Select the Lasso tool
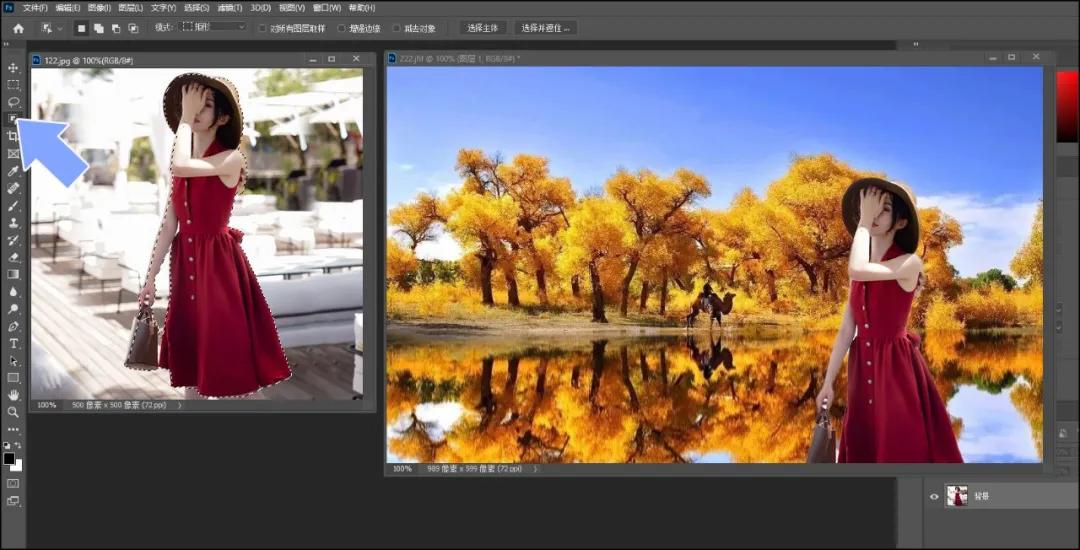1080x550 pixels. pyautogui.click(x=13, y=102)
